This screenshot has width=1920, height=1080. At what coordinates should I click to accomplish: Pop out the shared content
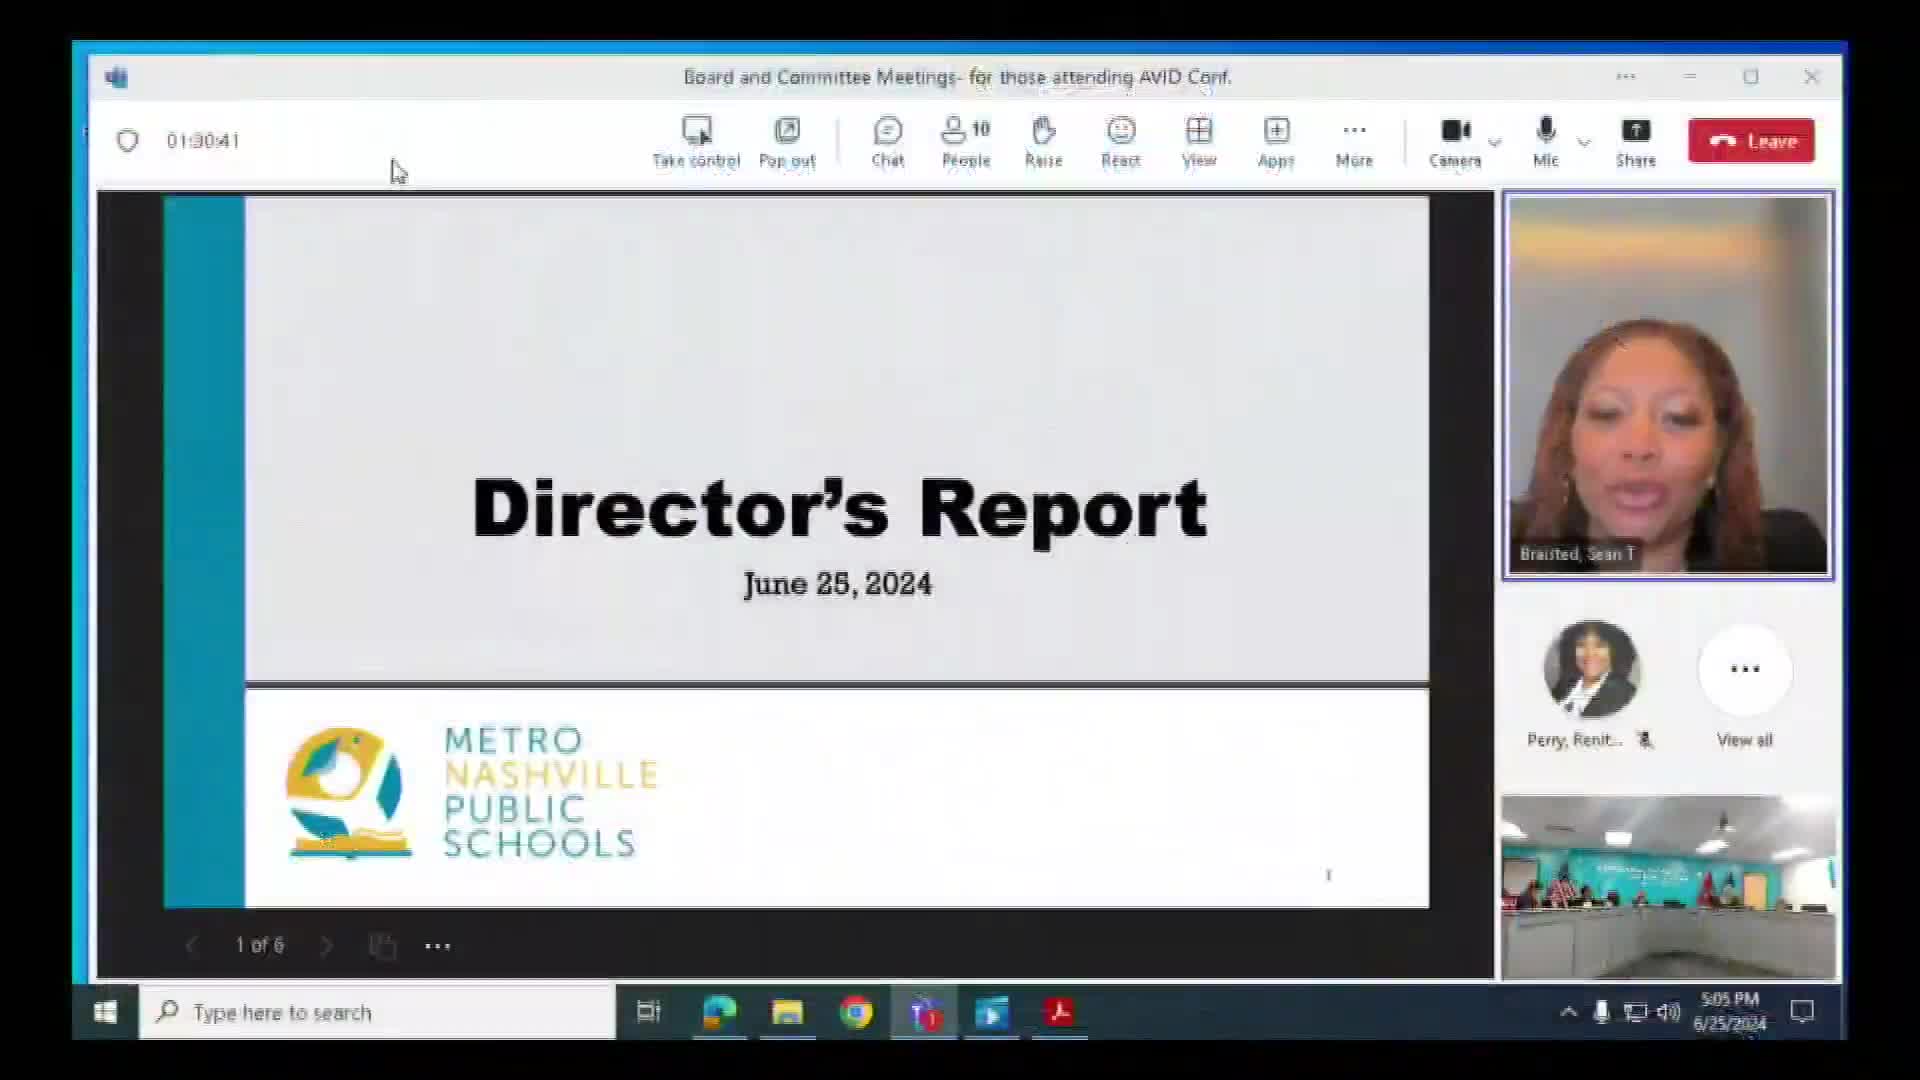pyautogui.click(x=787, y=140)
